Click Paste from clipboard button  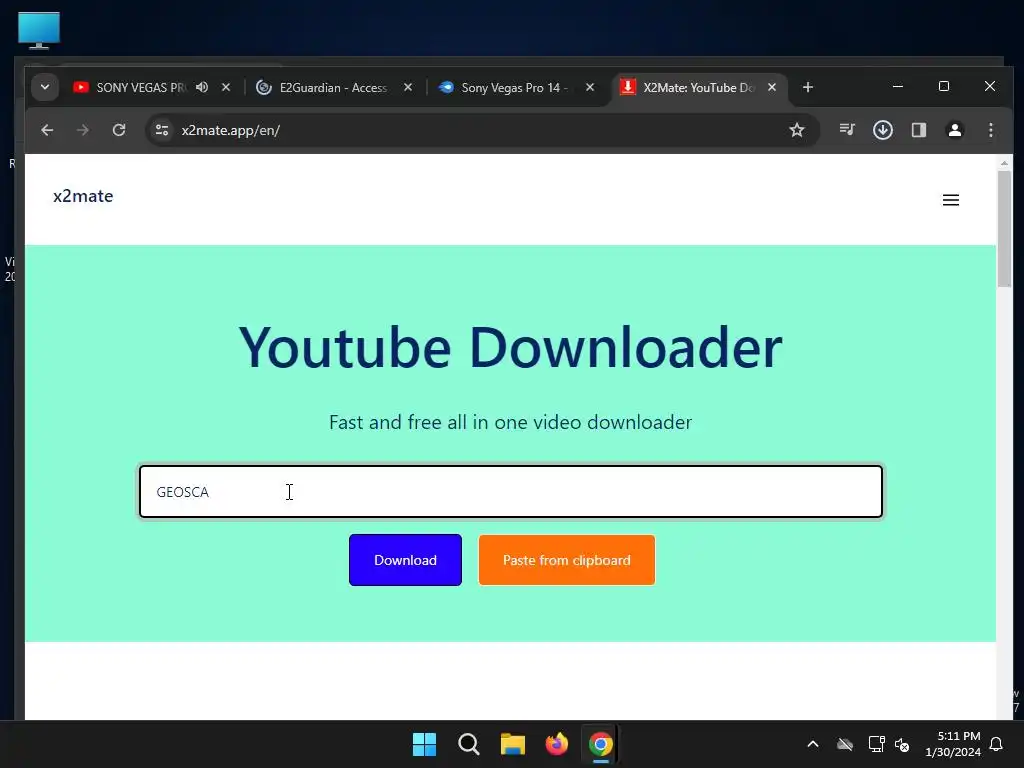coord(567,560)
